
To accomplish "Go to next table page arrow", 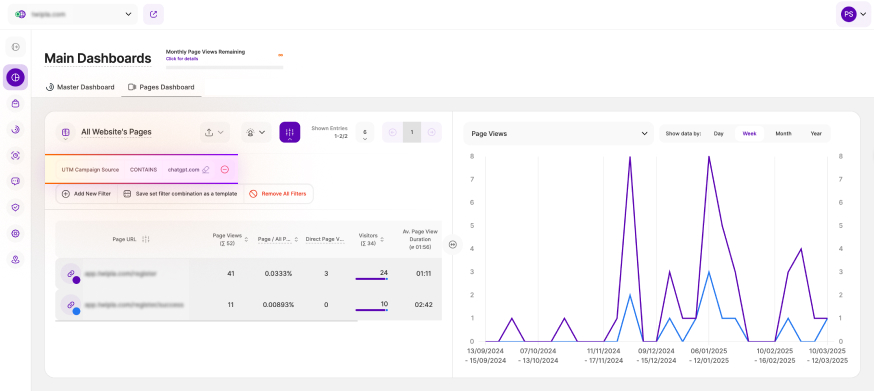I will (x=431, y=132).
